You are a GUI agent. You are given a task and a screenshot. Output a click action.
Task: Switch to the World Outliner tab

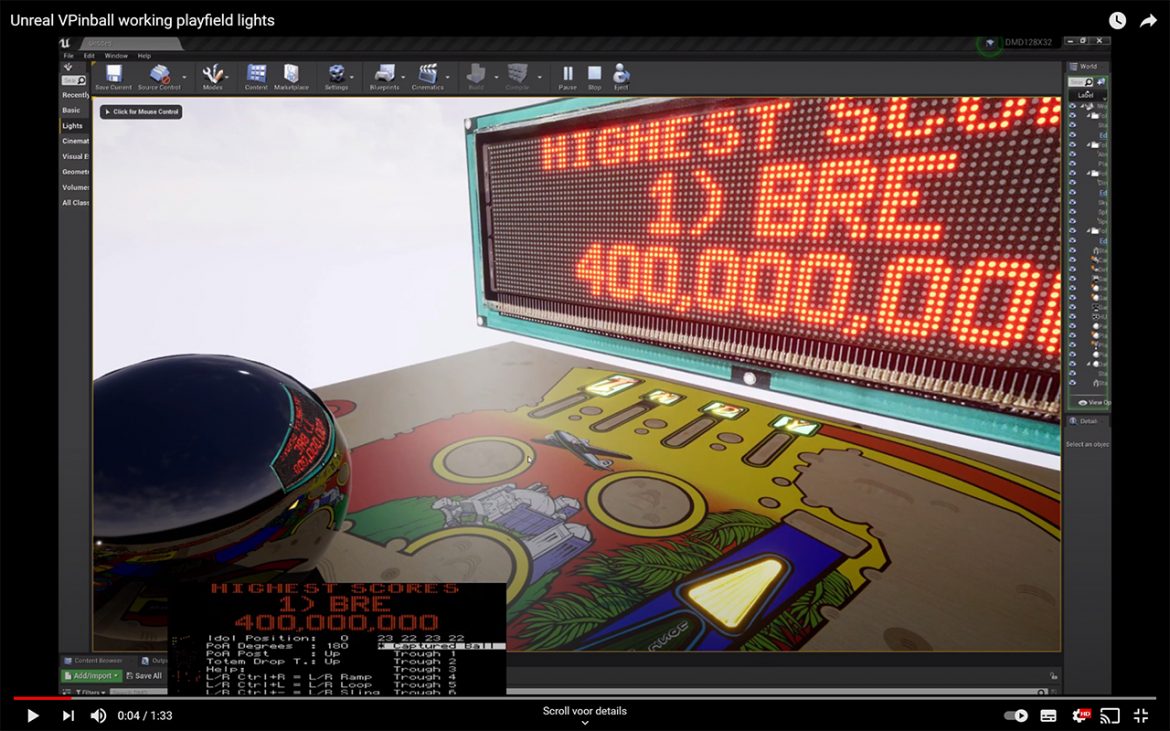1084,66
